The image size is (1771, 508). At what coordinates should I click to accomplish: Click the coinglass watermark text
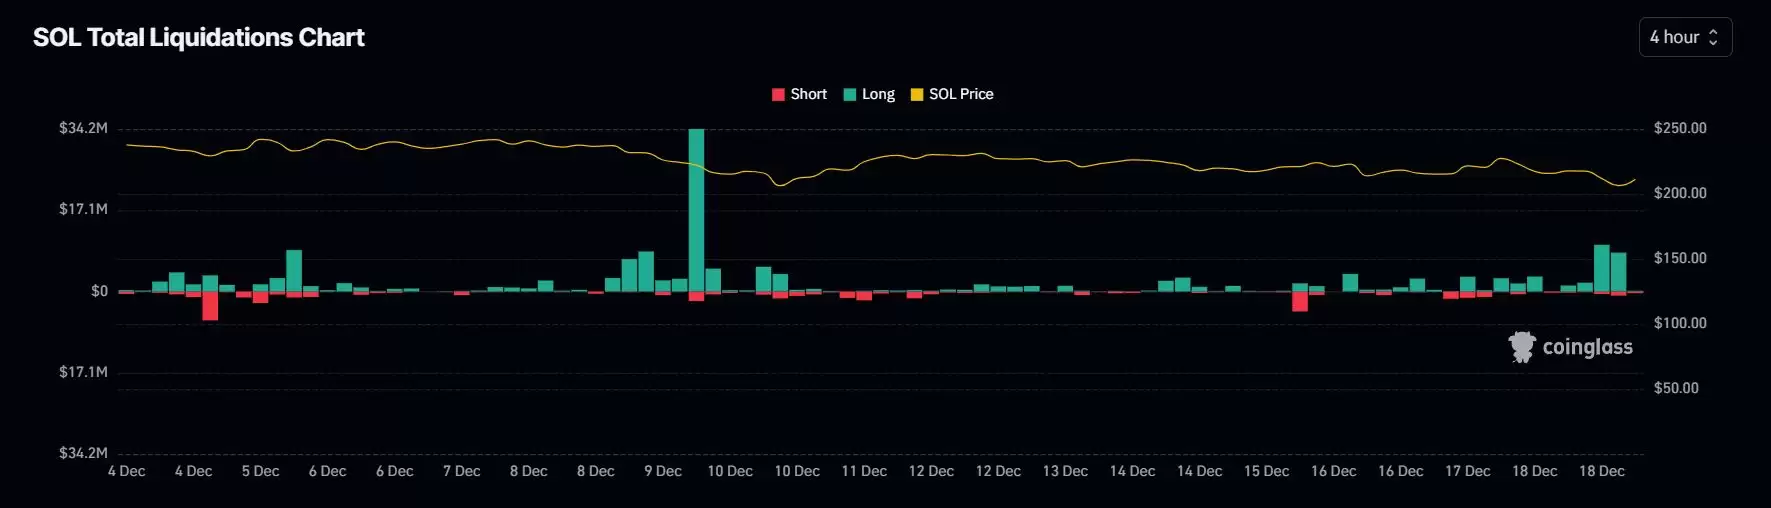1587,347
